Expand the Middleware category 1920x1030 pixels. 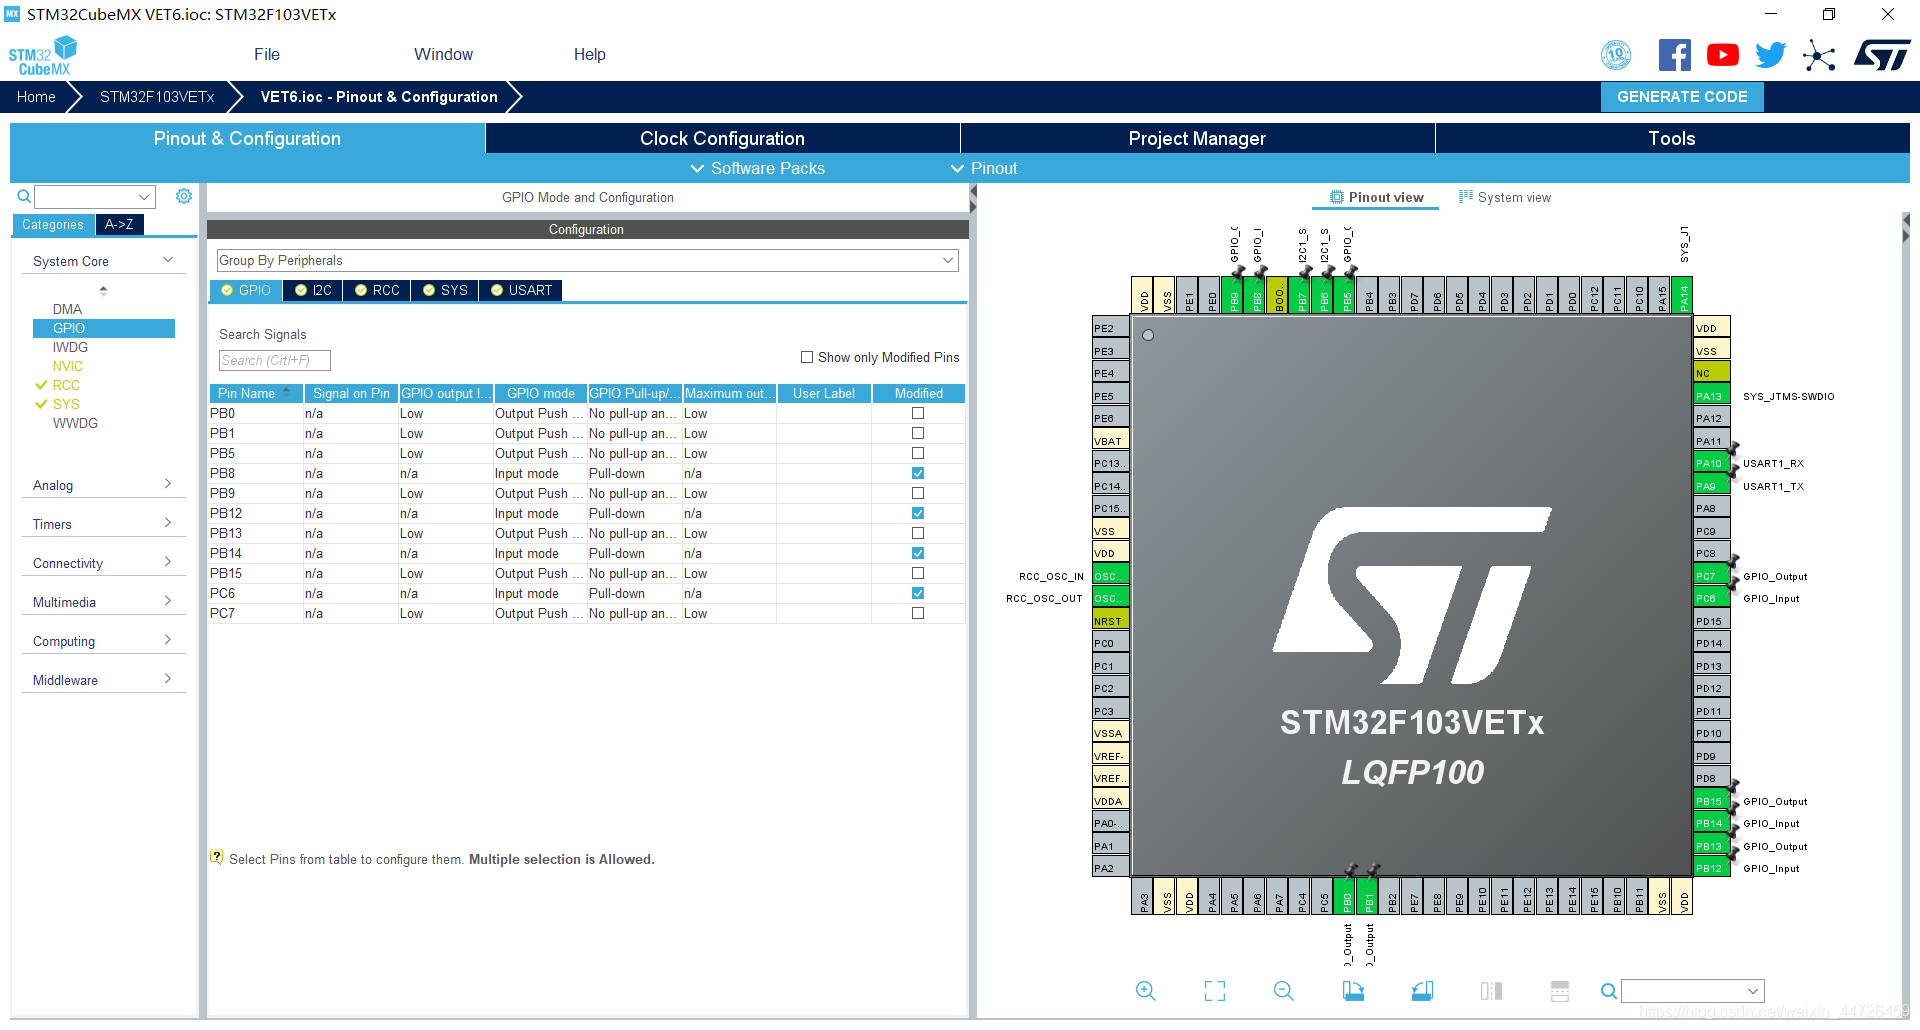(x=103, y=680)
